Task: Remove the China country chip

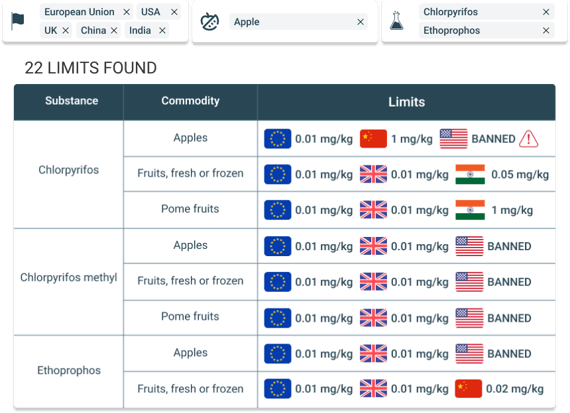Action: pos(114,31)
